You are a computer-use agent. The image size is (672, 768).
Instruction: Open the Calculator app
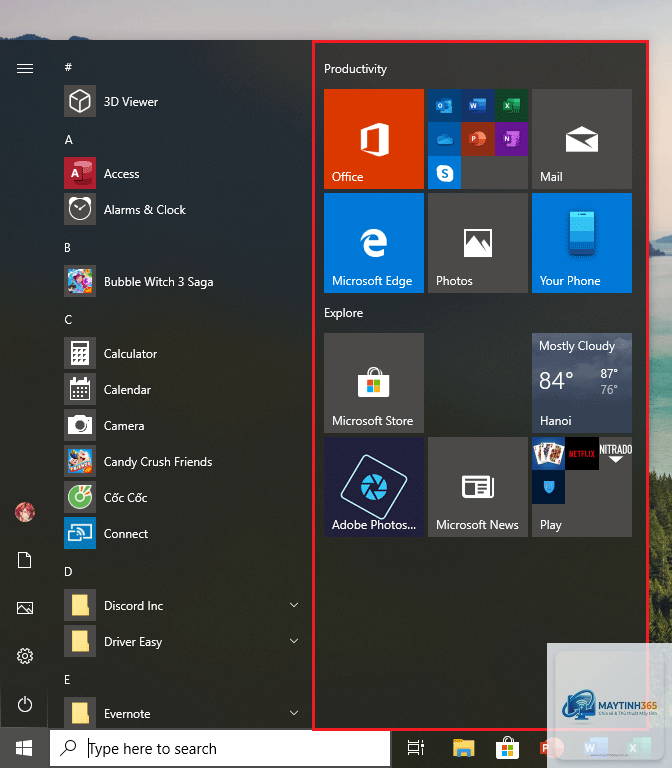[x=181, y=354]
